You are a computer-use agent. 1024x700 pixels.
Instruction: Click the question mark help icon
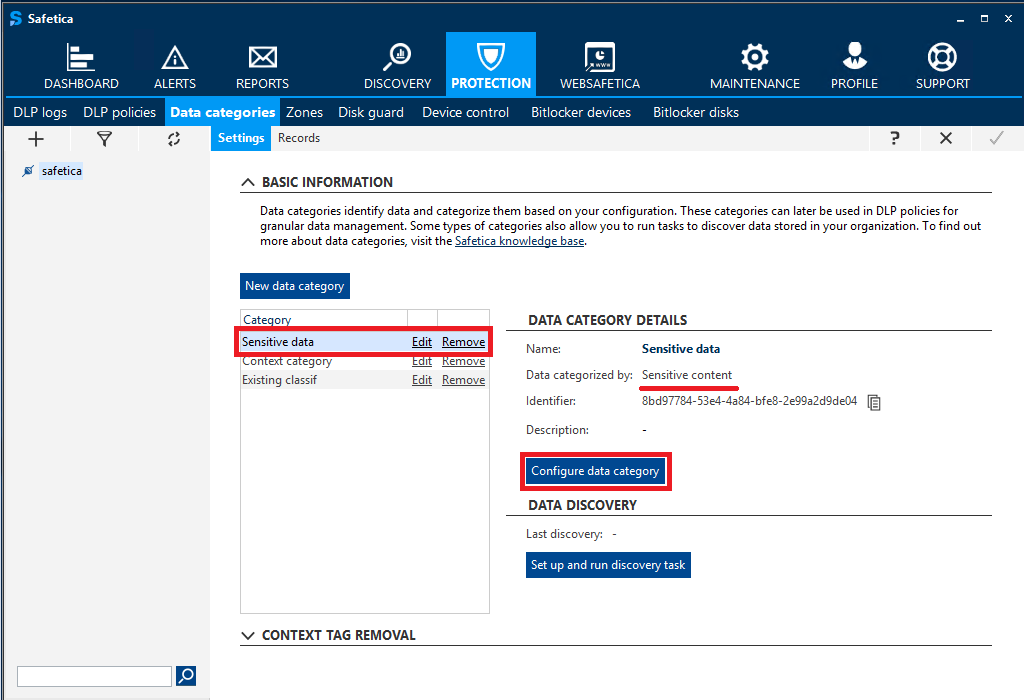(x=895, y=138)
